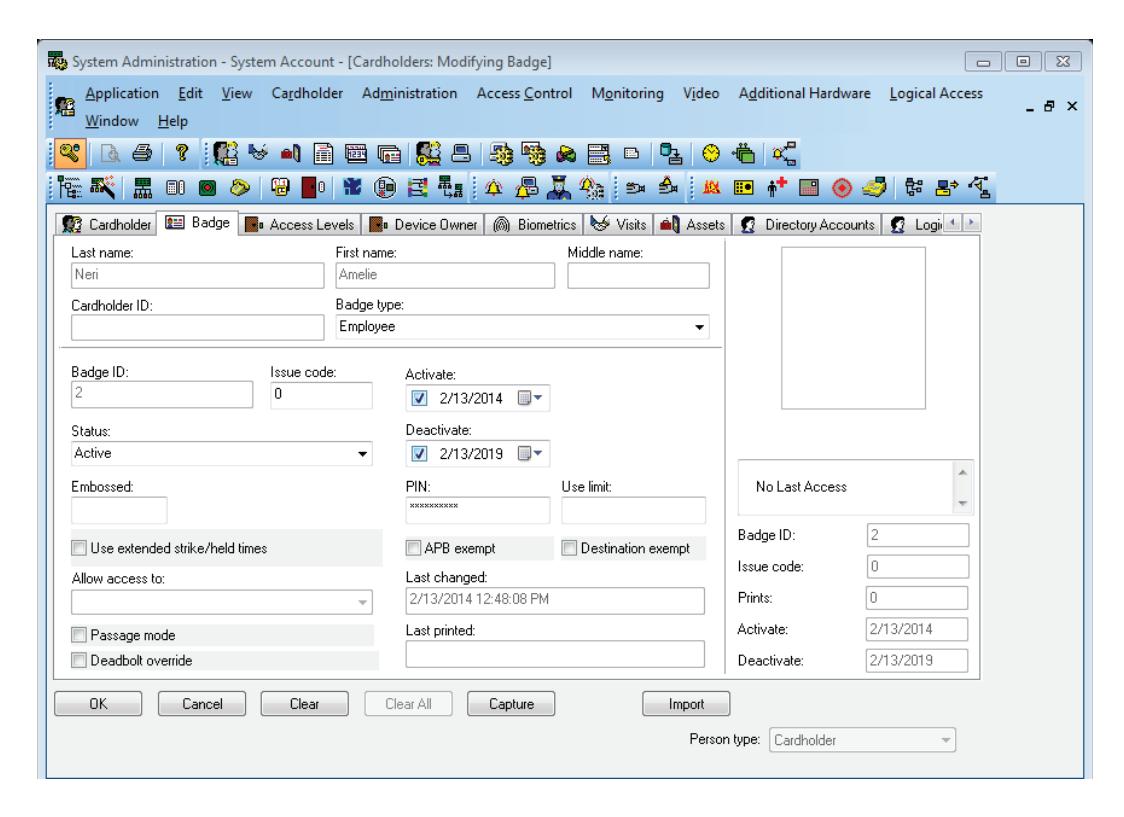Image resolution: width=1124 pixels, height=817 pixels.
Task: Open the Badge type dropdown
Action: pyautogui.click(x=699, y=327)
